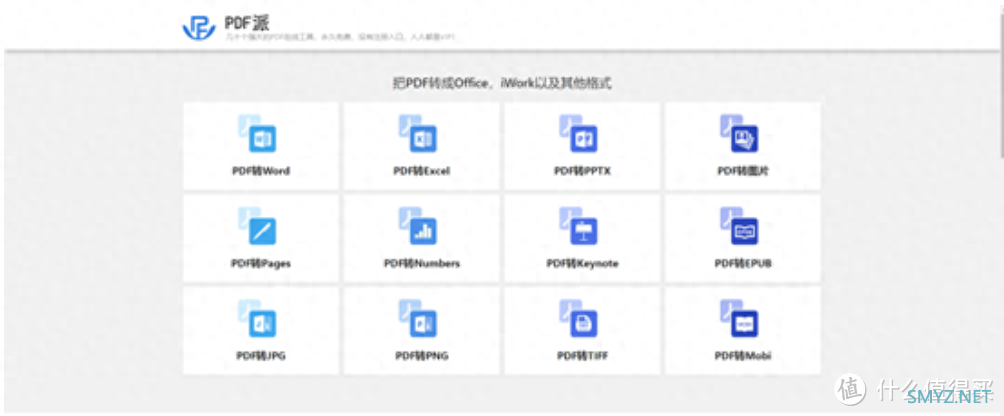This screenshot has height=416, width=1004.
Task: Open the PDF转Keynote converter icon
Action: [x=578, y=226]
